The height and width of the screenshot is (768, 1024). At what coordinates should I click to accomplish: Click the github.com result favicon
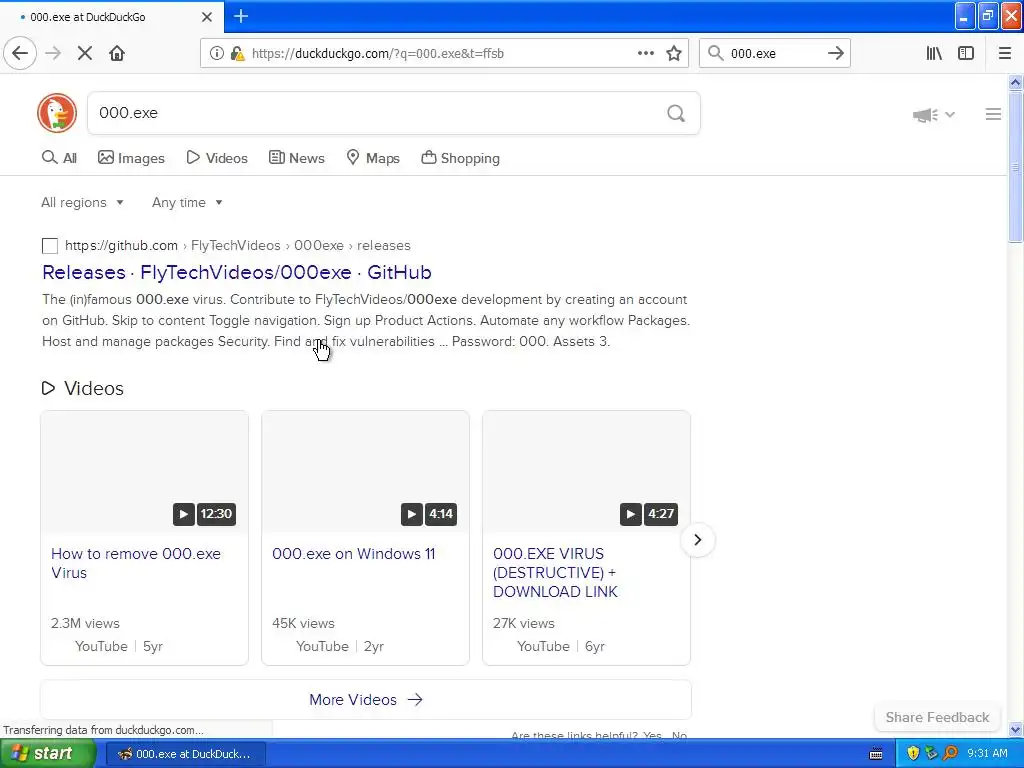50,246
